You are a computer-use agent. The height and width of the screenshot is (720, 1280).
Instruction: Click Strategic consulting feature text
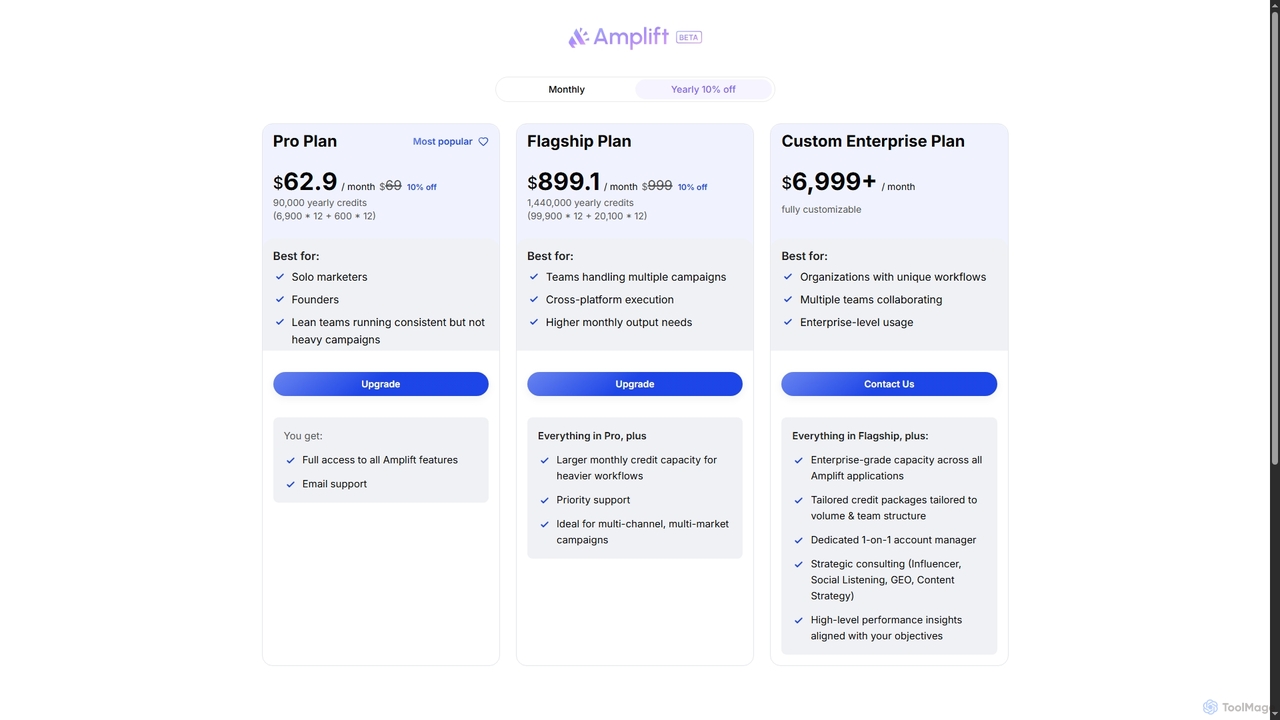coord(886,580)
